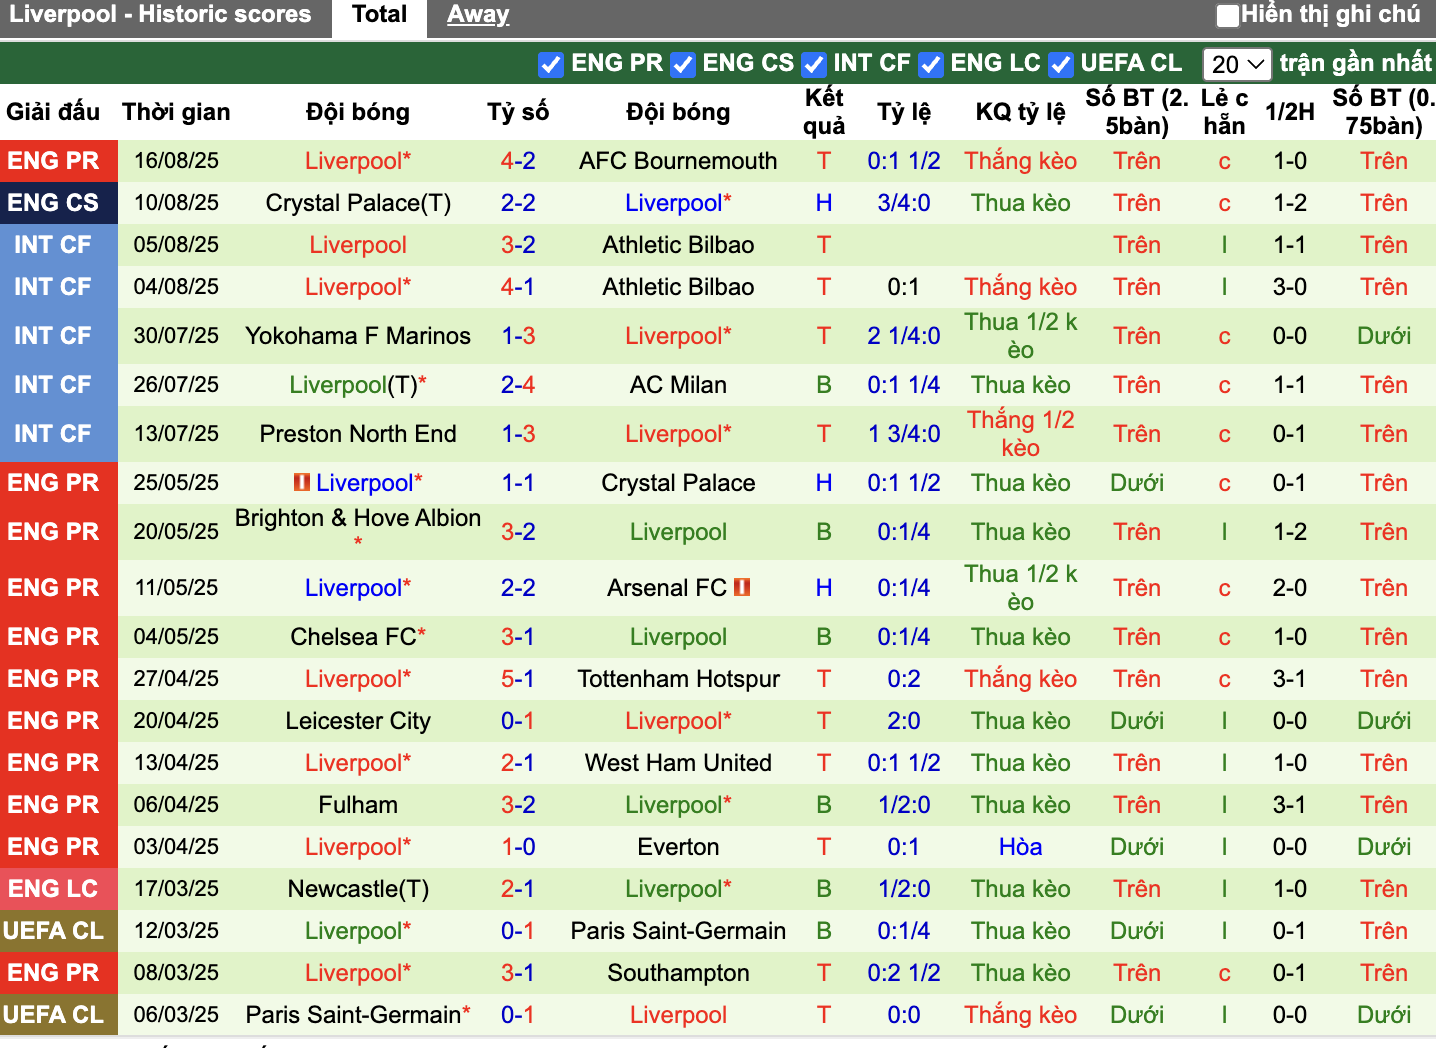Click red card icon beside Liverpool 25/05/25
The width and height of the screenshot is (1436, 1048).
pyautogui.click(x=301, y=482)
